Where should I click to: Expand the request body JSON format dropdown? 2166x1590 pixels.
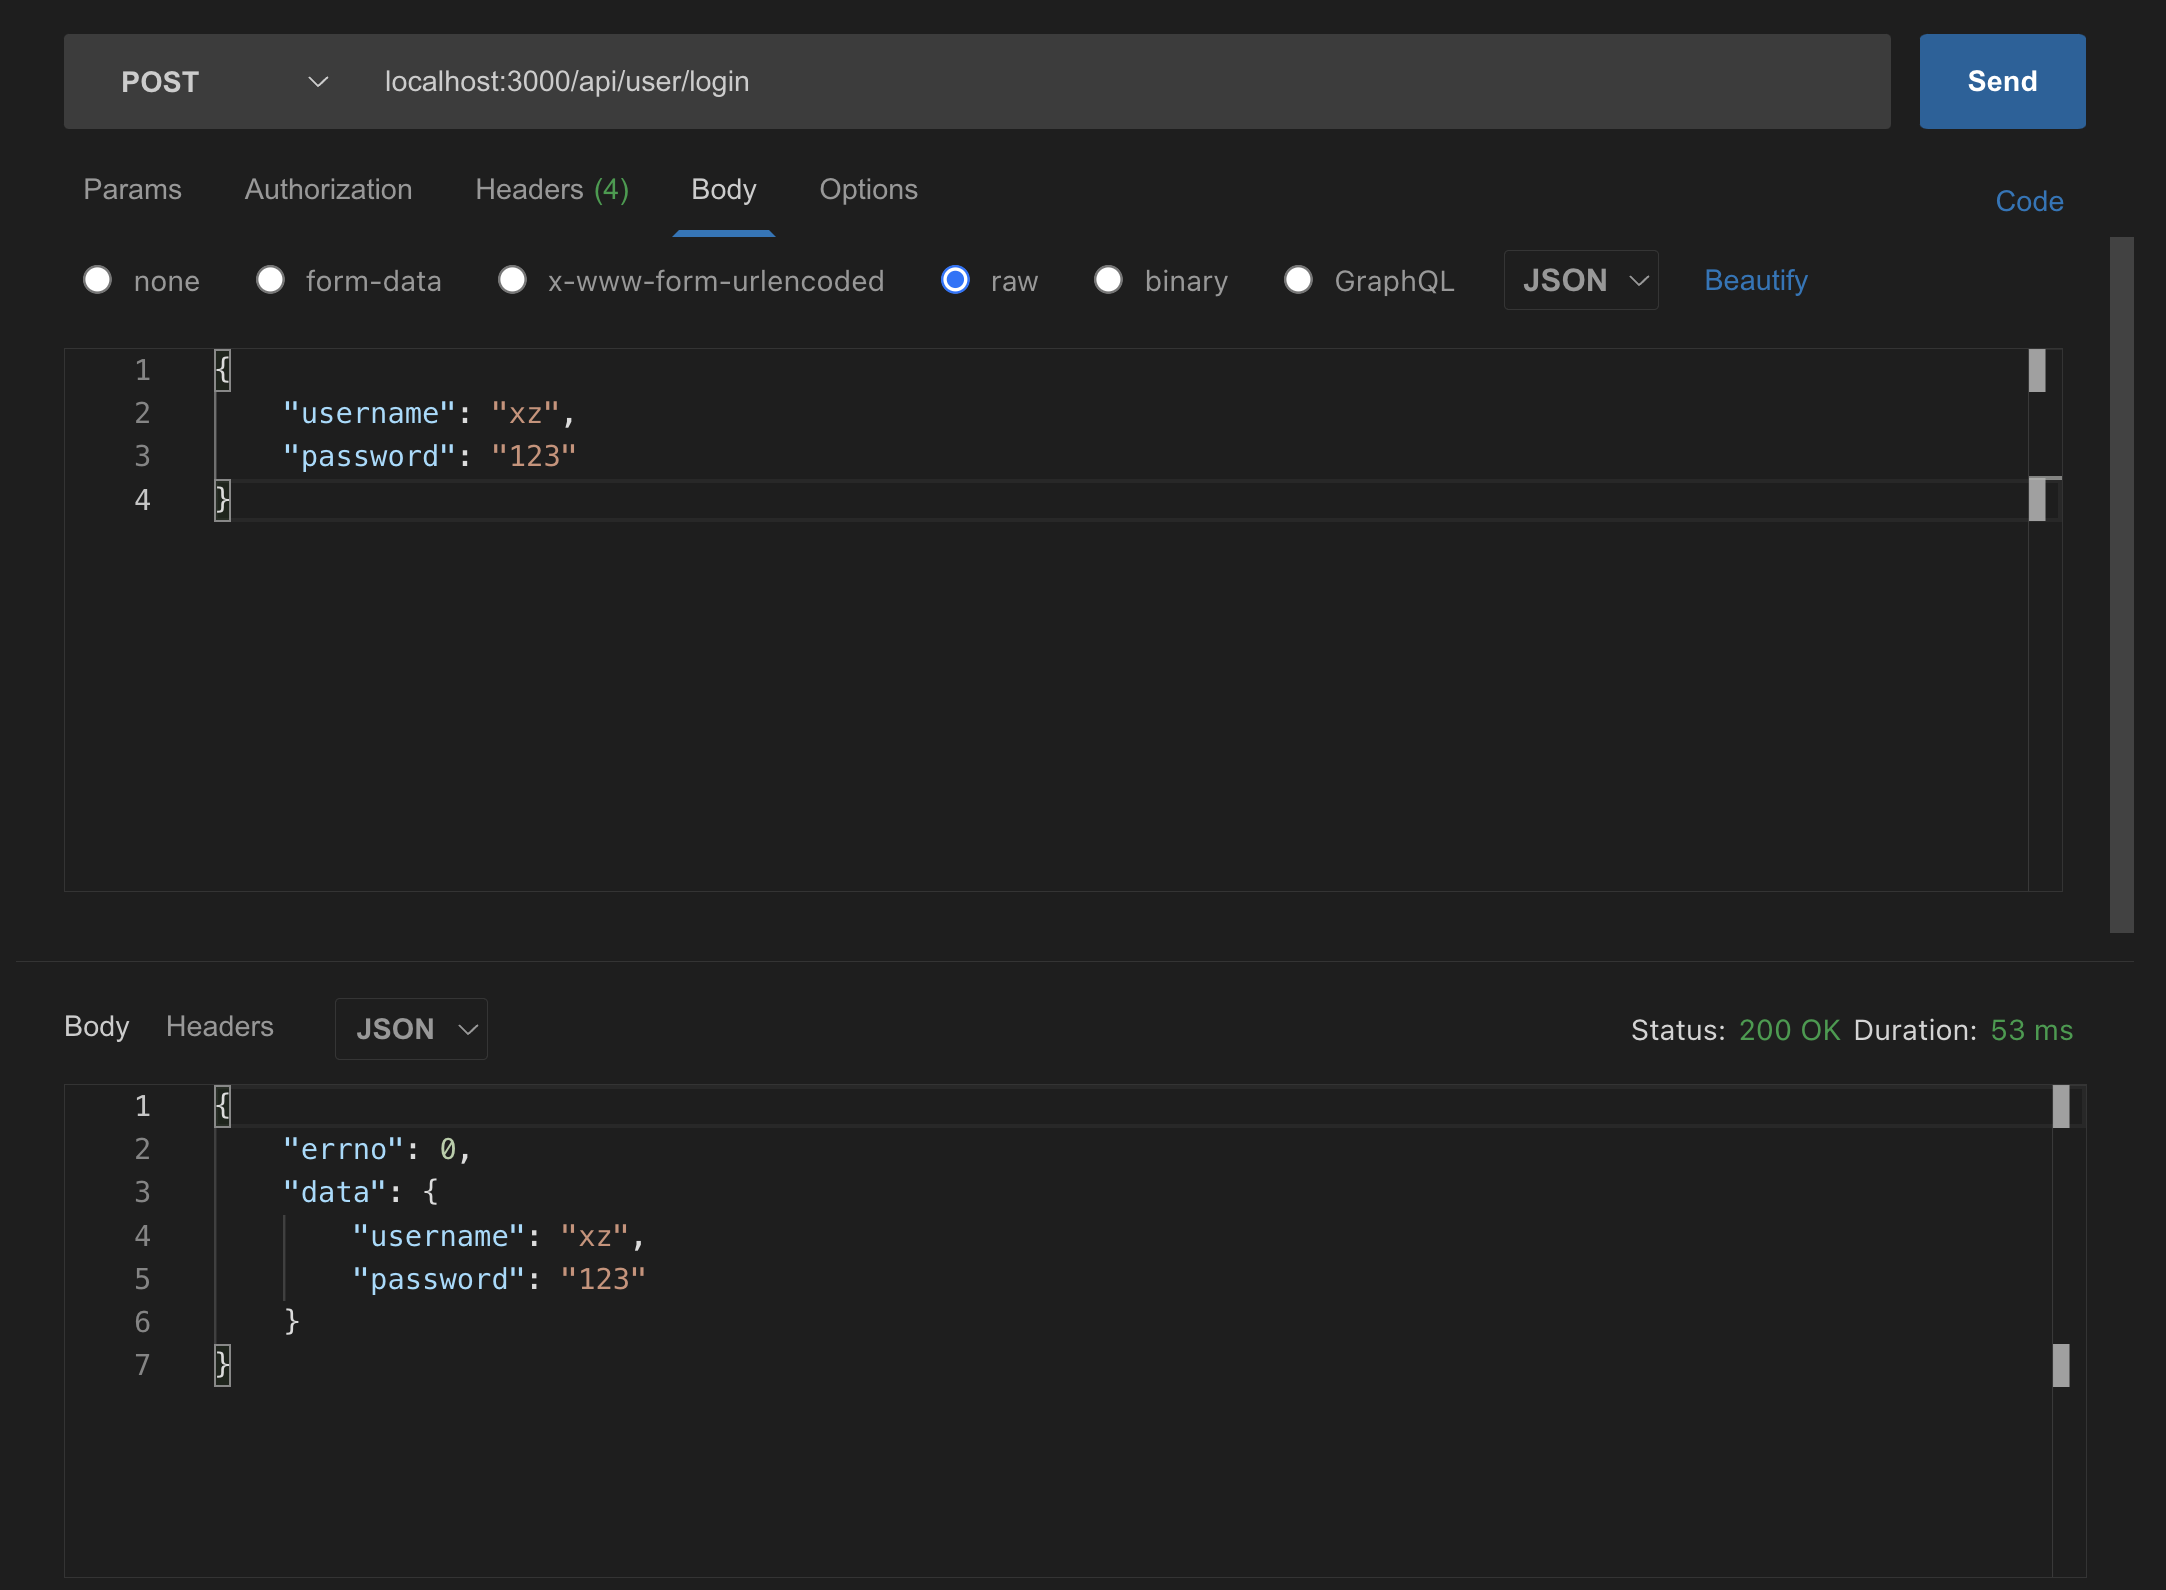point(1581,280)
